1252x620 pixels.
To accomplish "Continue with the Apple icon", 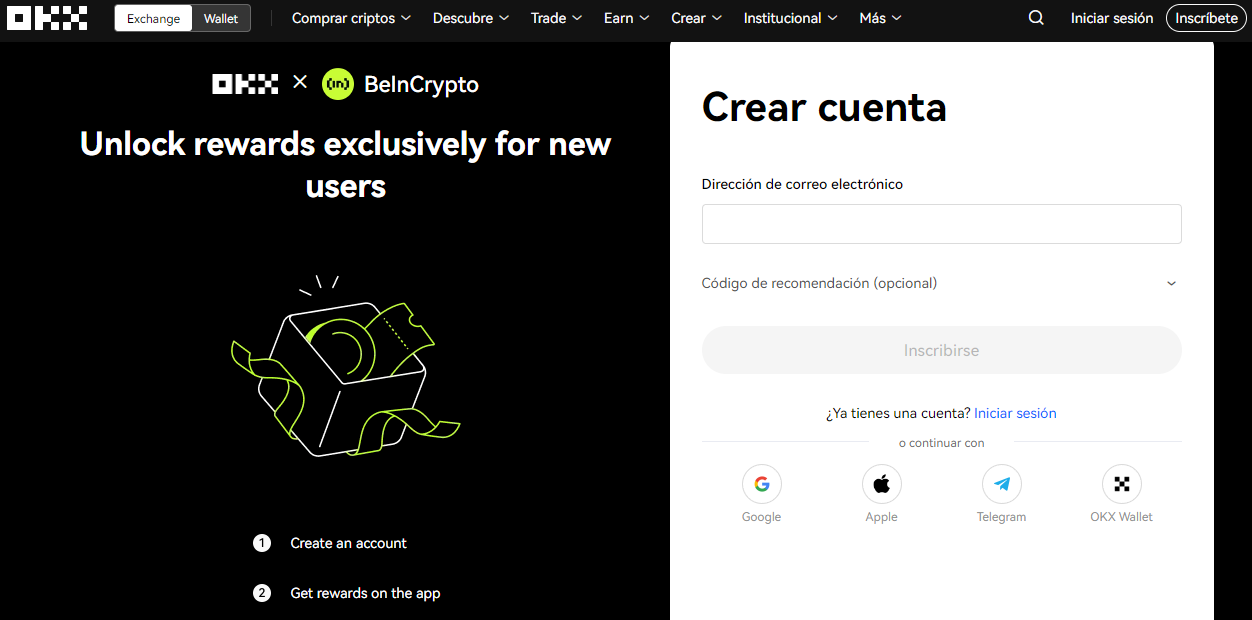I will click(882, 485).
